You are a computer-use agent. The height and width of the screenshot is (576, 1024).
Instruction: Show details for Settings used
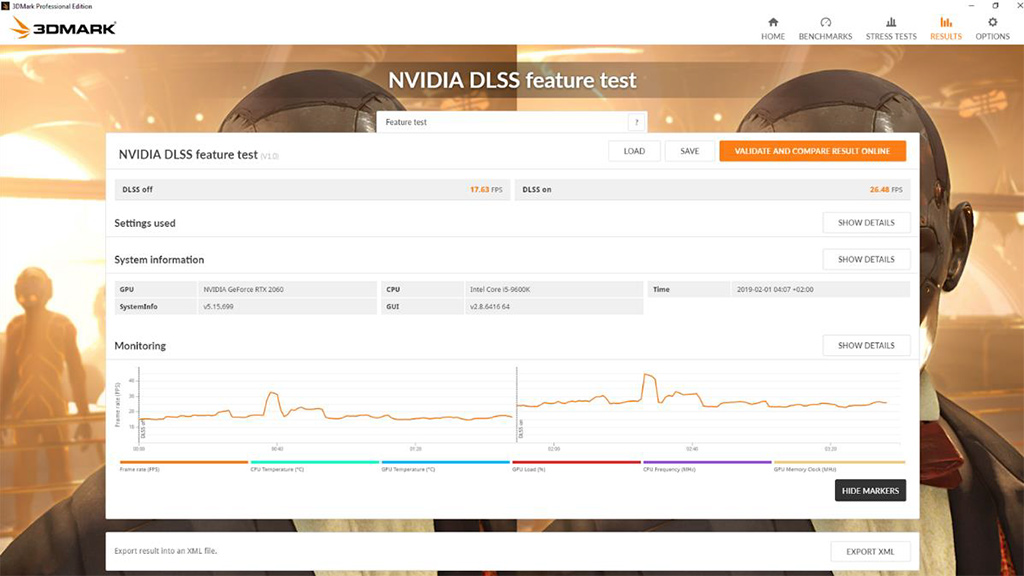coord(866,223)
